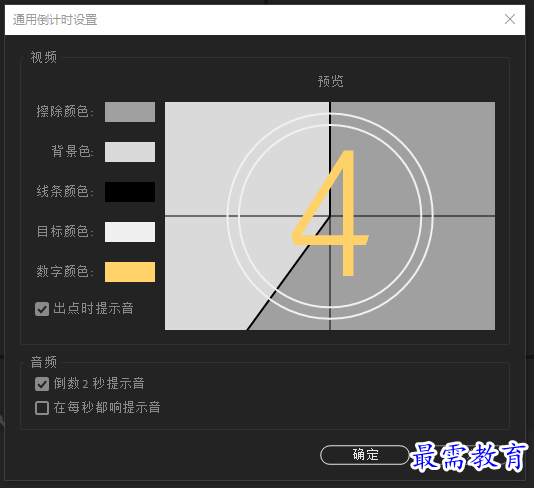Click the 数字颜色 label text
This screenshot has width=534, height=488.
click(65, 272)
